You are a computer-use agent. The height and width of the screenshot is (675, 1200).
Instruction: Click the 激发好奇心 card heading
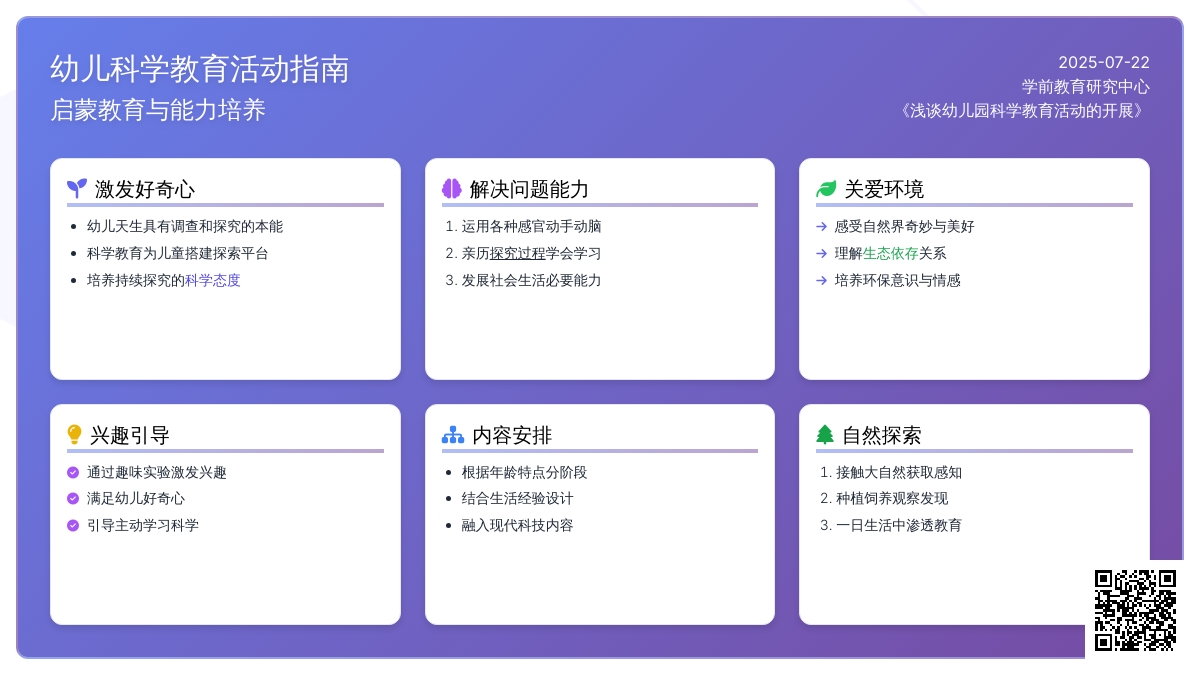pyautogui.click(x=145, y=189)
